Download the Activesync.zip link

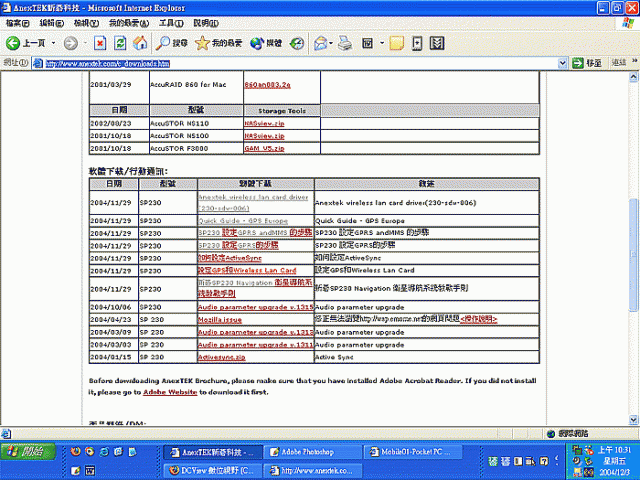220,357
